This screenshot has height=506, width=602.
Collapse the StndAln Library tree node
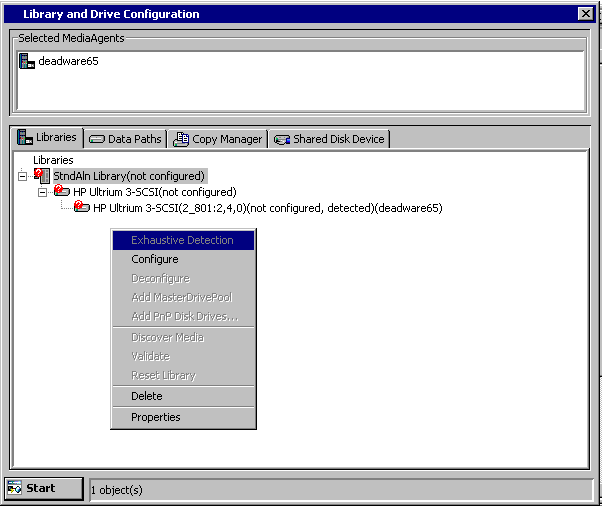tap(23, 176)
